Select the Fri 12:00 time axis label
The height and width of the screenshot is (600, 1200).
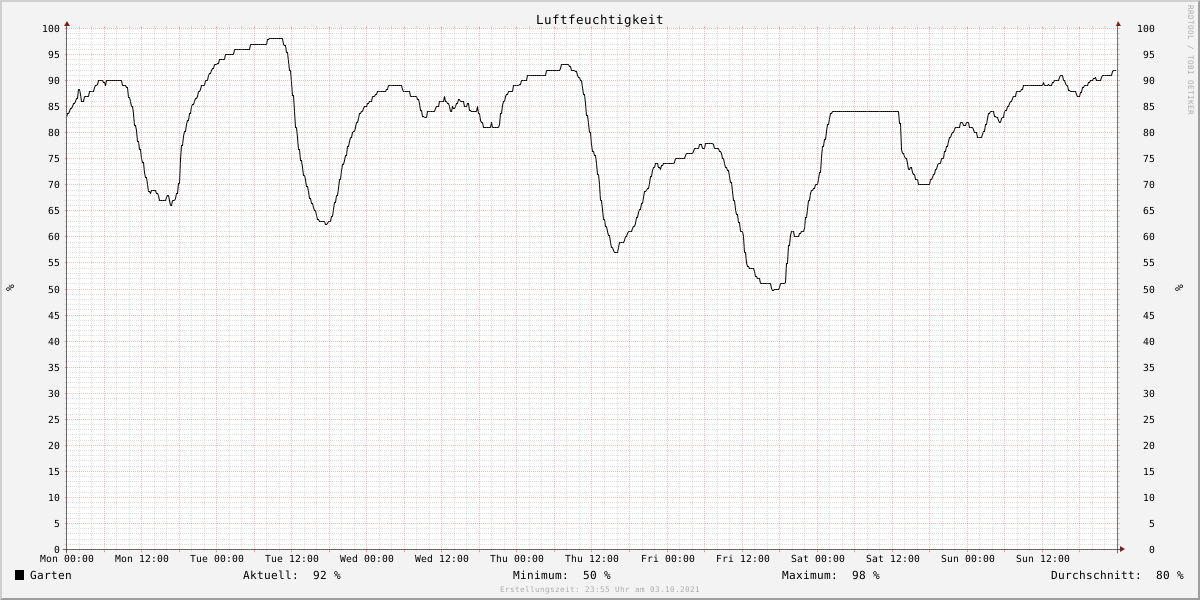point(743,559)
